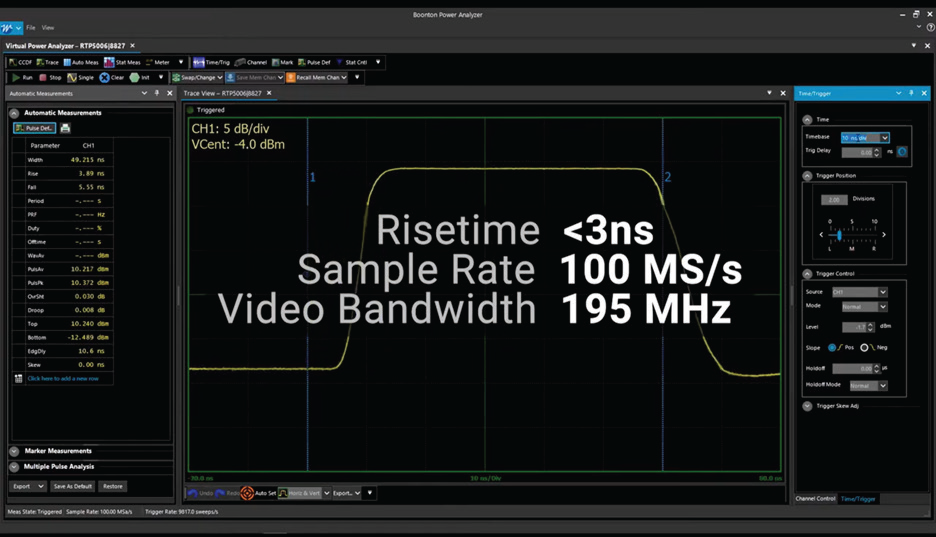Trigger a Single sweep capture
Screen dimensions: 936x537
point(72,77)
